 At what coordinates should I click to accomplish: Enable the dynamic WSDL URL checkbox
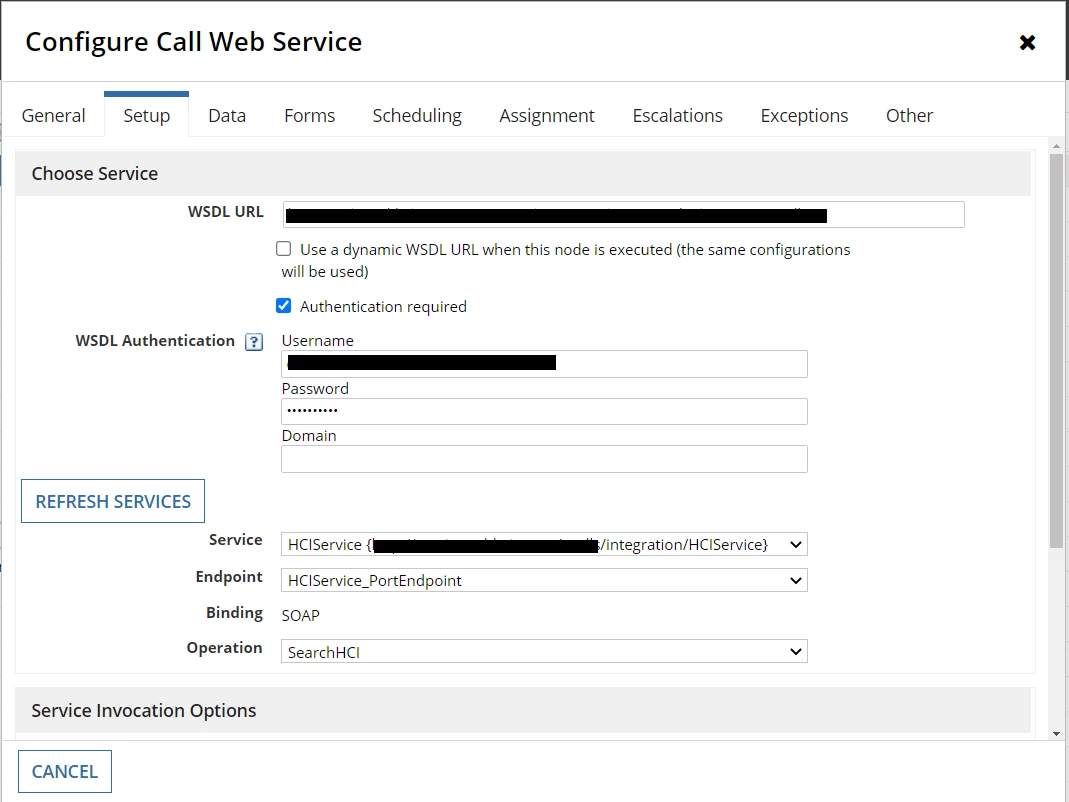pos(284,249)
